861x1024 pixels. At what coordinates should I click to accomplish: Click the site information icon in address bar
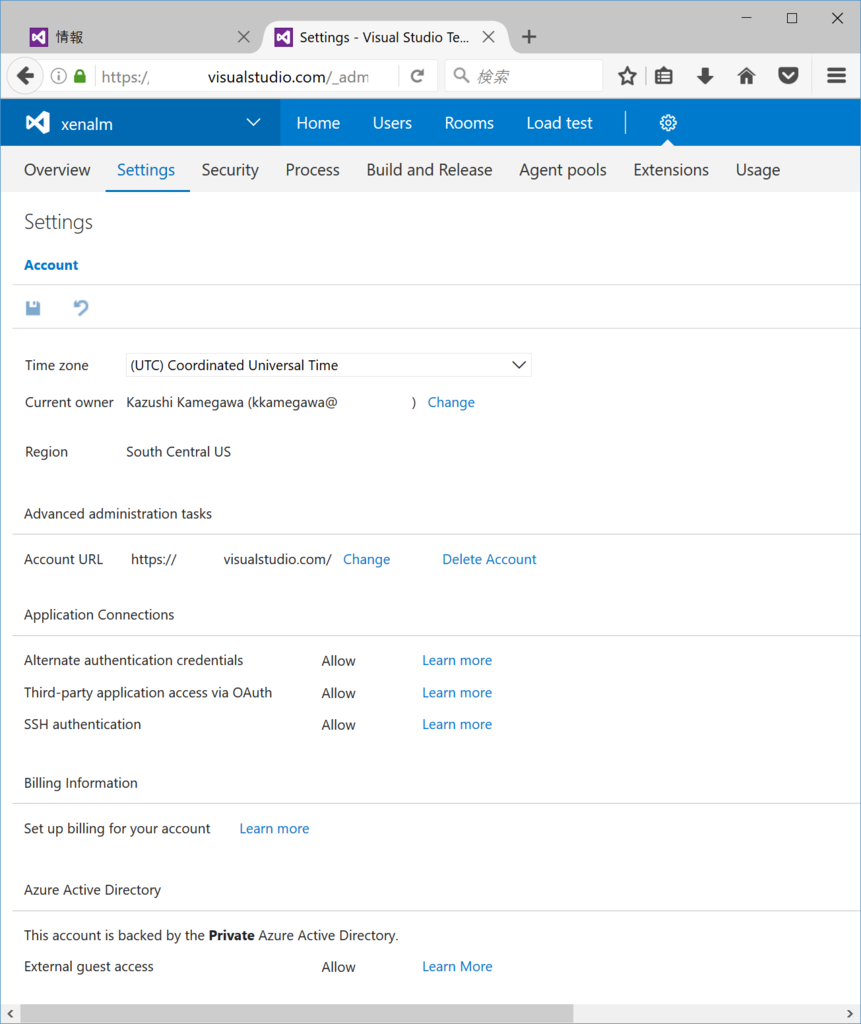click(58, 76)
